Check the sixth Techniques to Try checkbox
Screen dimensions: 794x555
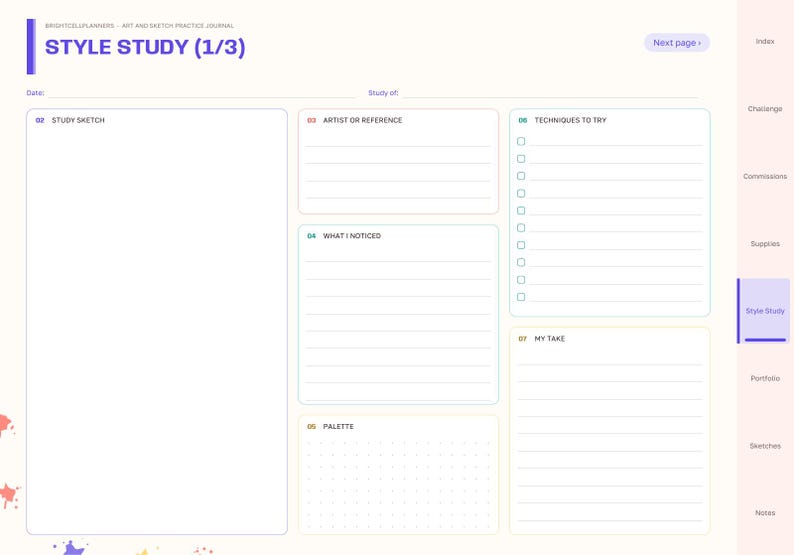[x=521, y=228]
